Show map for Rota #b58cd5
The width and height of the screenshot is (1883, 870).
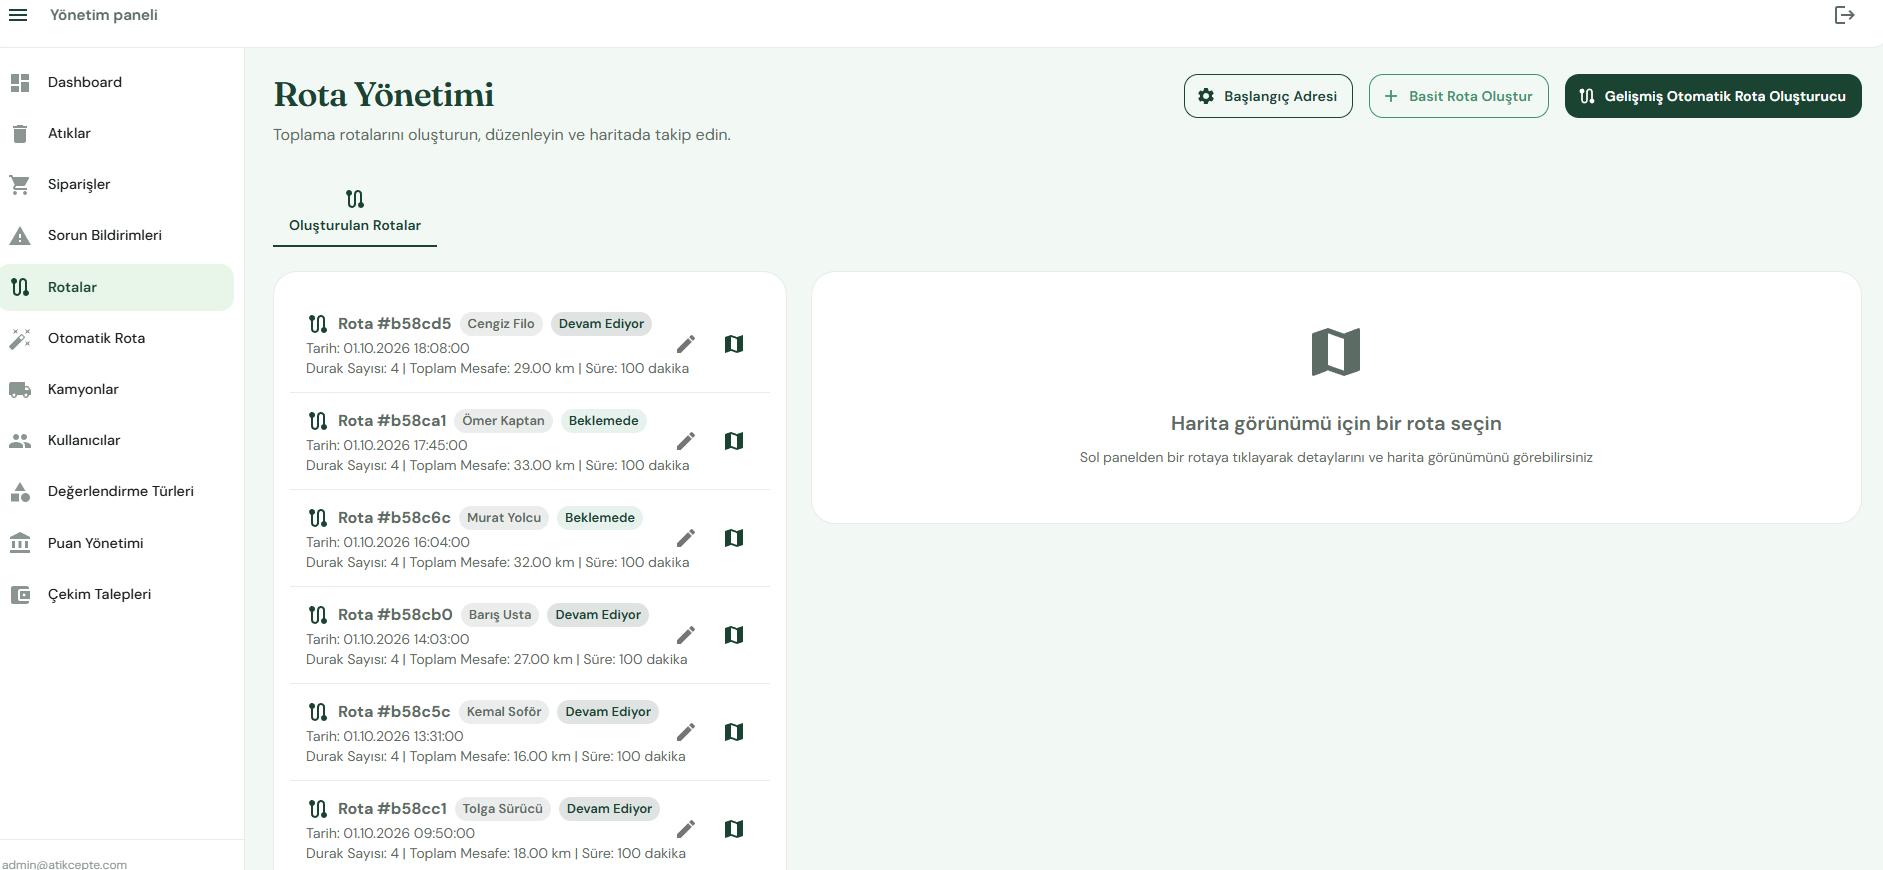coord(734,344)
